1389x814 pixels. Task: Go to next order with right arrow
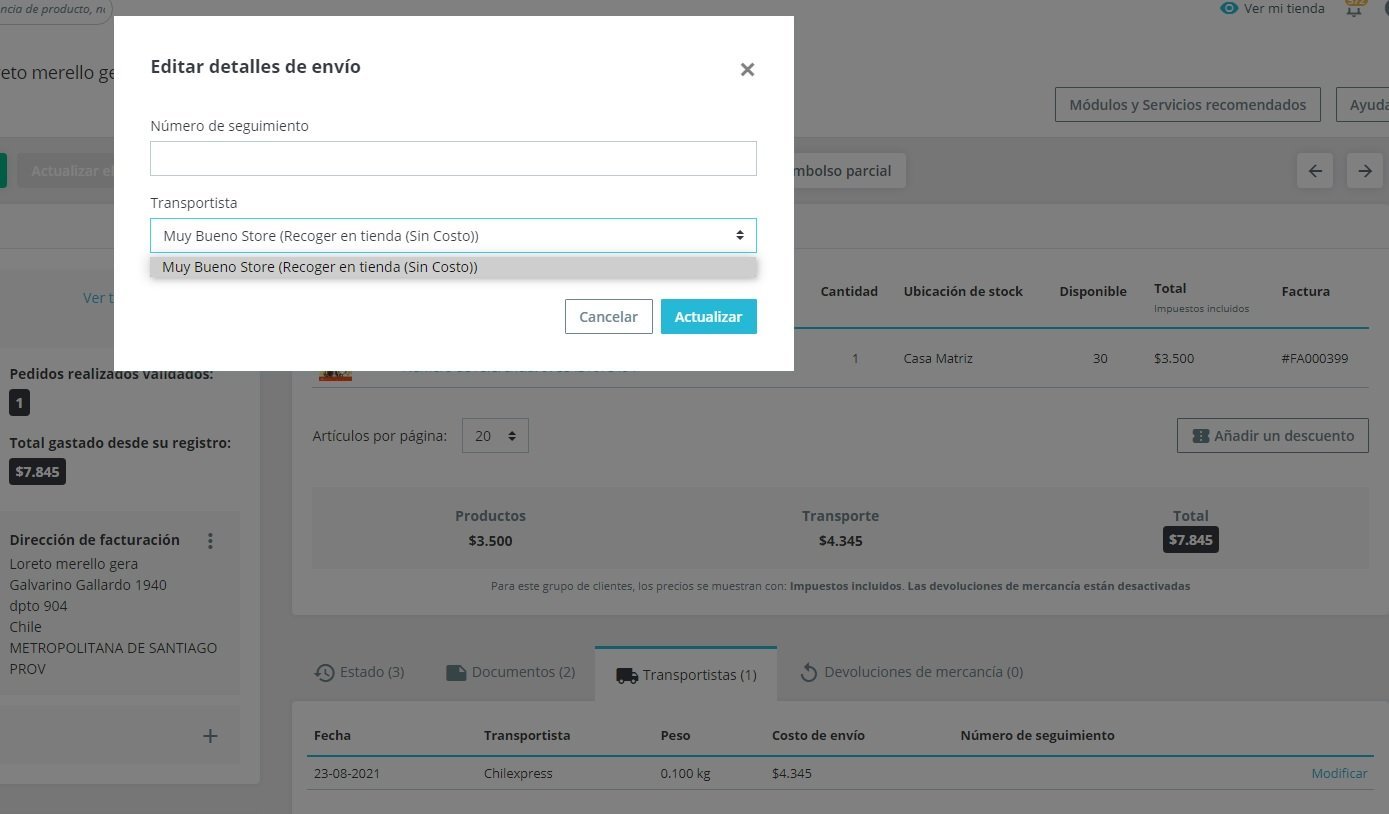1364,170
